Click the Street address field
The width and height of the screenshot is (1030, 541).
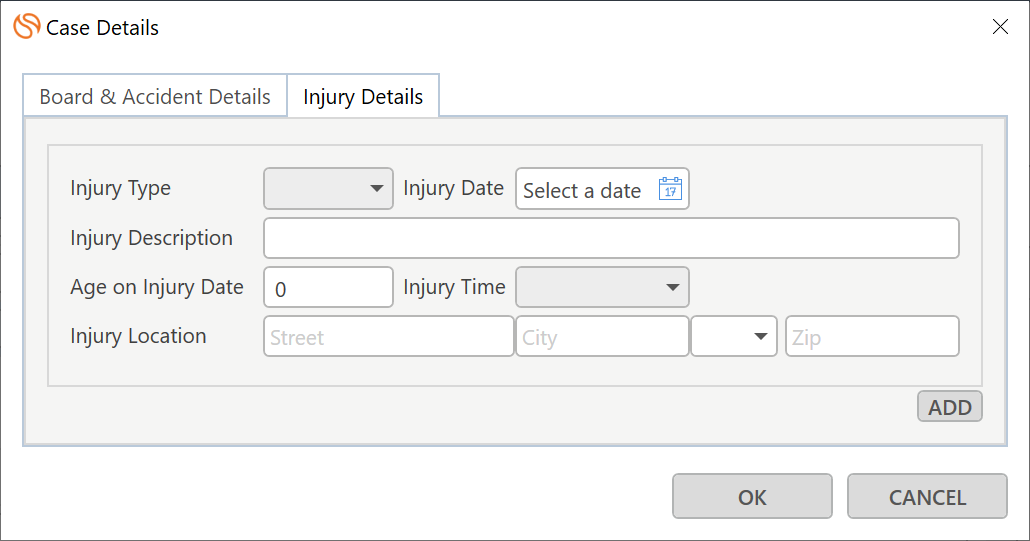(389, 336)
